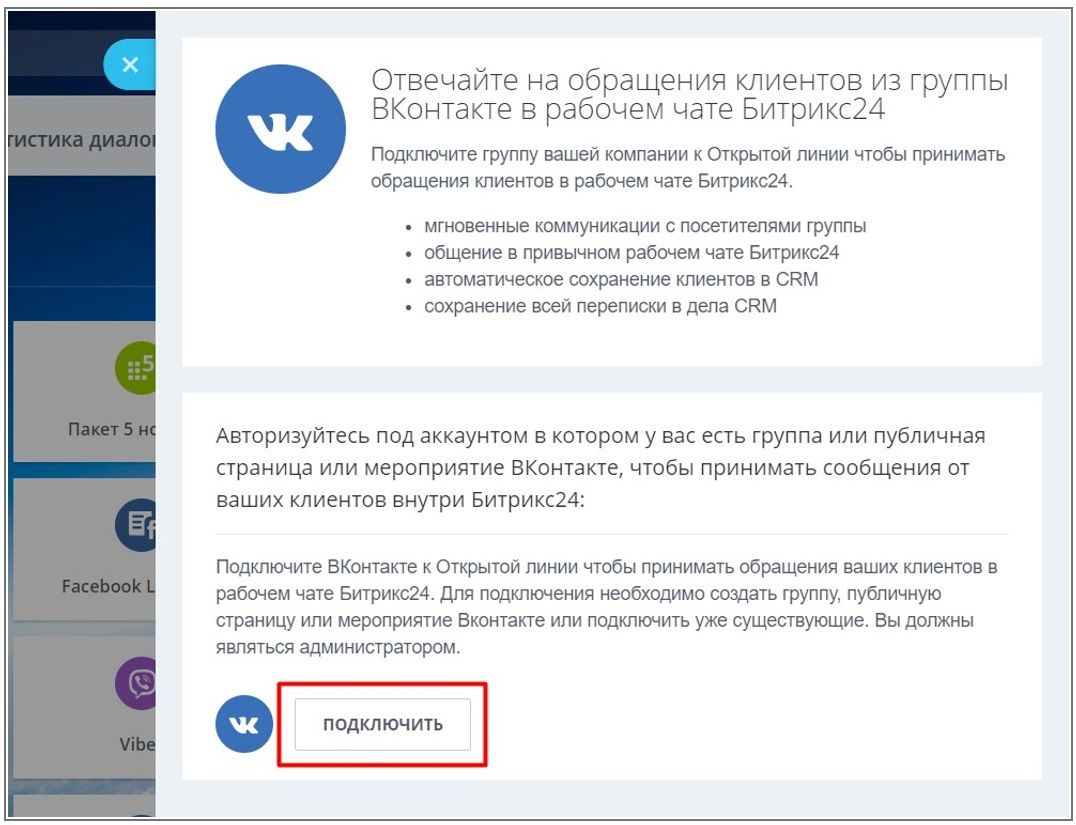Click the Пакет 5 tile label
Screen dimensions: 1076x825
click(112, 429)
